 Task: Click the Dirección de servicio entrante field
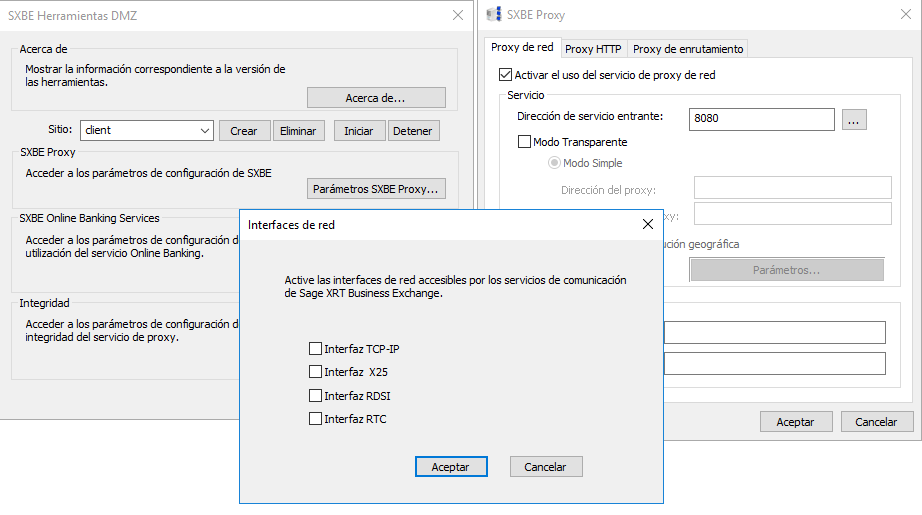tap(761, 119)
